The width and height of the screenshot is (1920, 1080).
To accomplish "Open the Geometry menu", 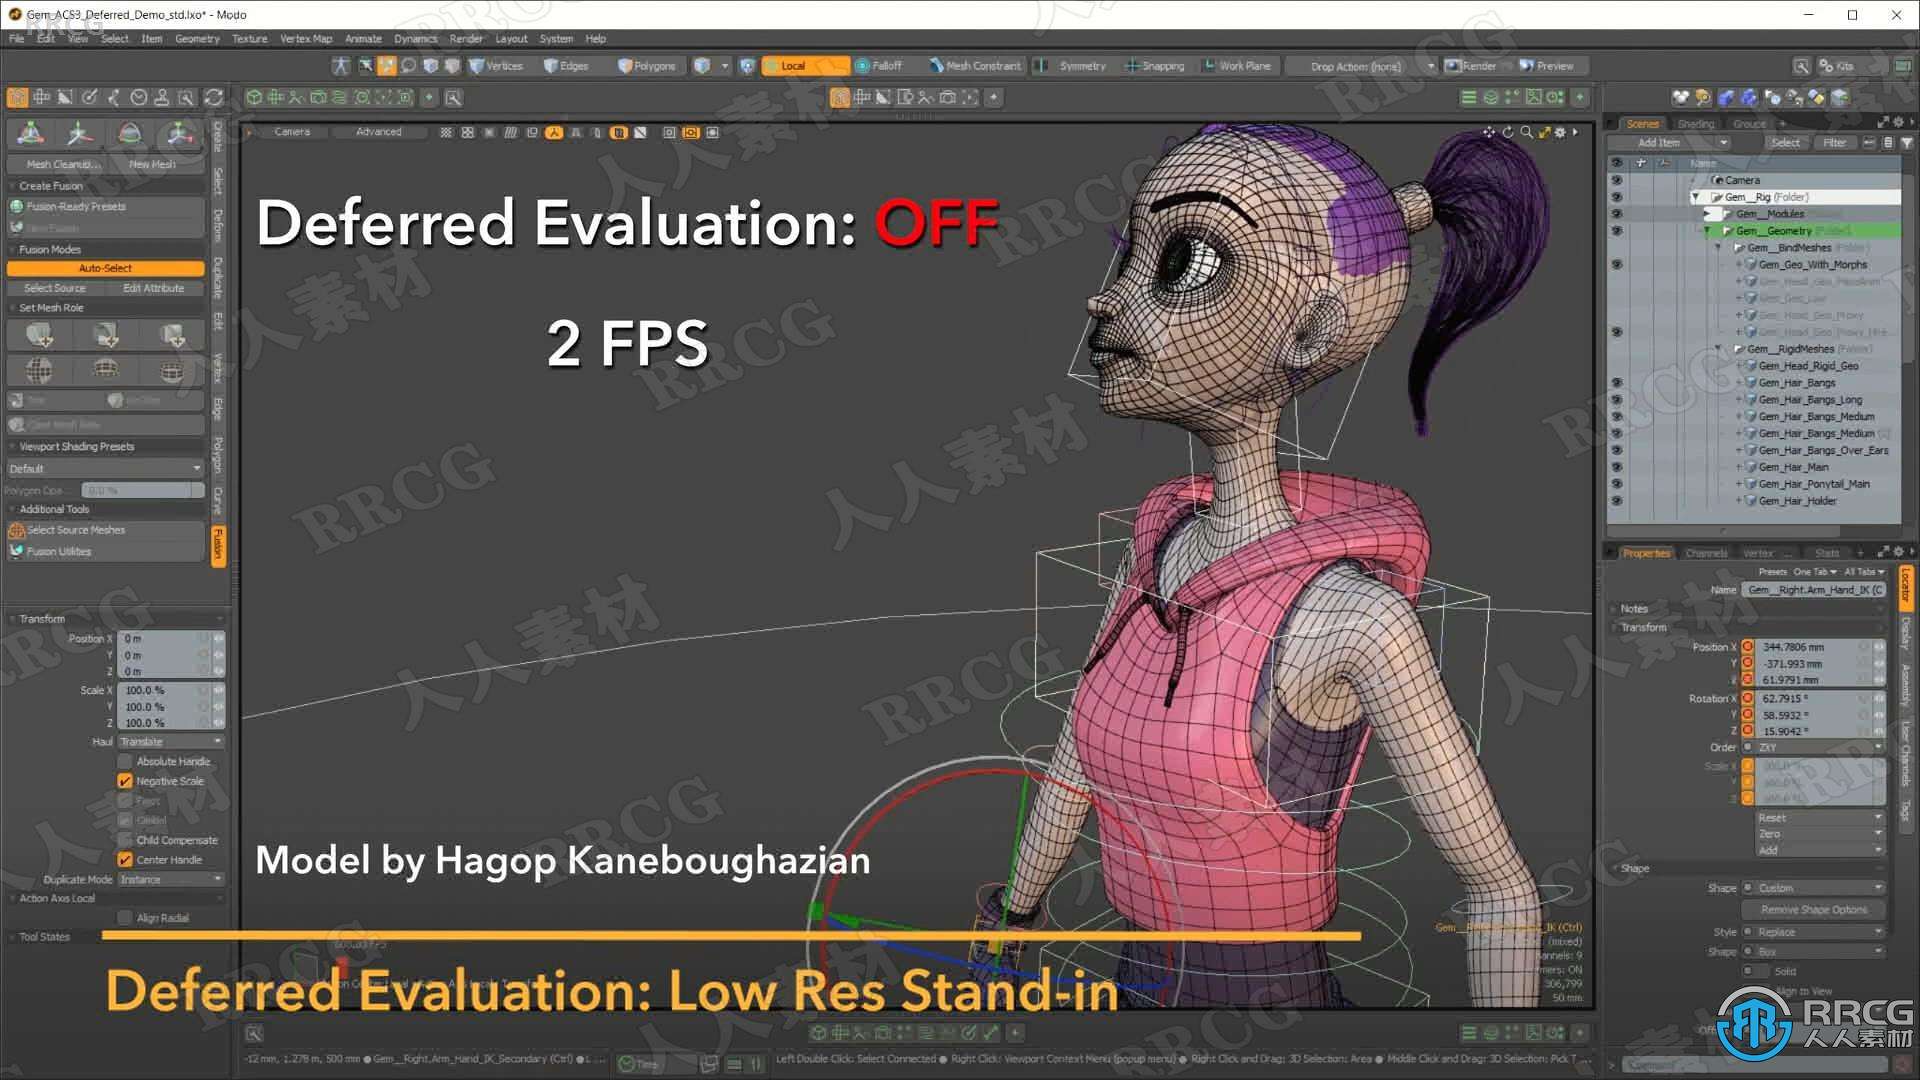I will tap(197, 39).
